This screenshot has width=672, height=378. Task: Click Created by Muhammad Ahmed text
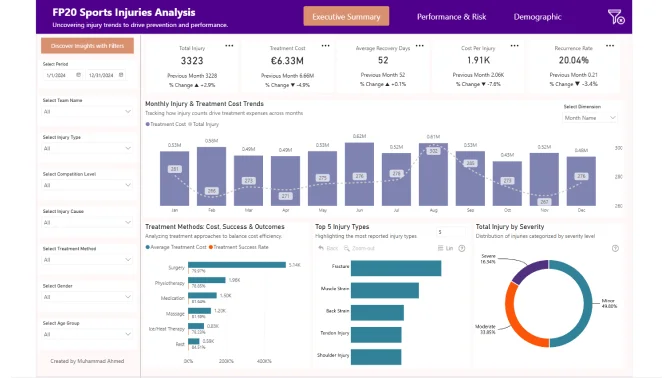point(87,361)
